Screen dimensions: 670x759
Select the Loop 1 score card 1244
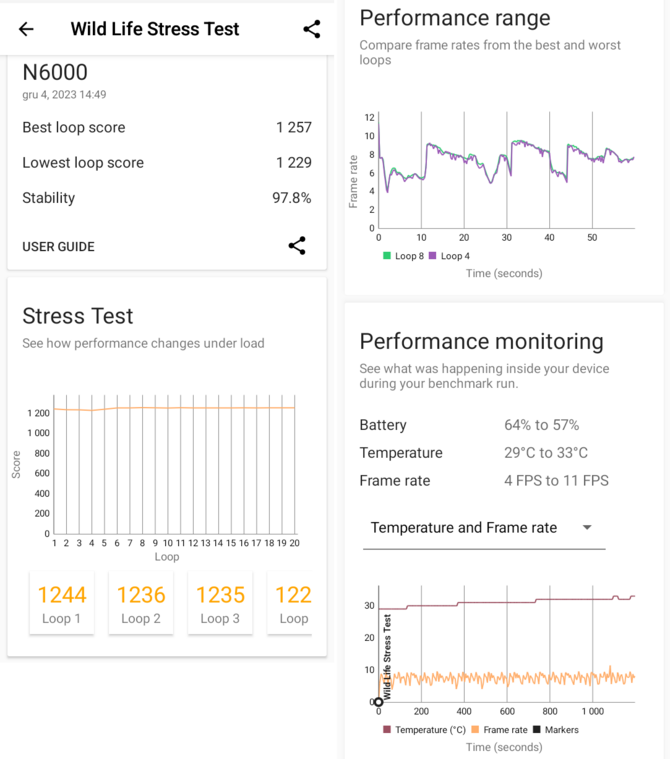tap(61, 603)
